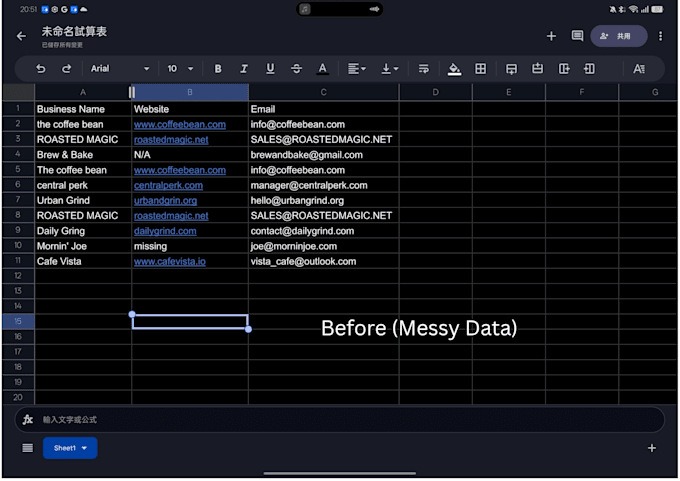Select cell containing missing
Image resolution: width=680 pixels, height=481 pixels.
[190, 246]
